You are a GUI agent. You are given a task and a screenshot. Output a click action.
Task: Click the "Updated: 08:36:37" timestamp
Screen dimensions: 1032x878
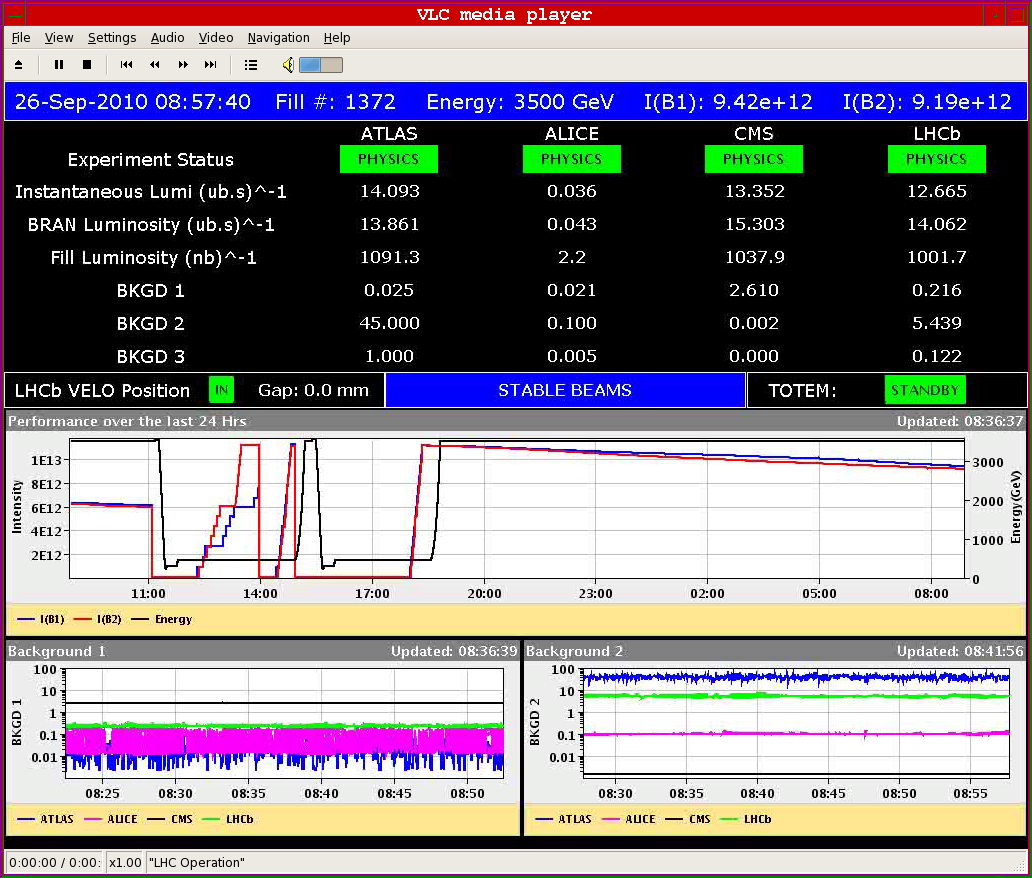(960, 421)
